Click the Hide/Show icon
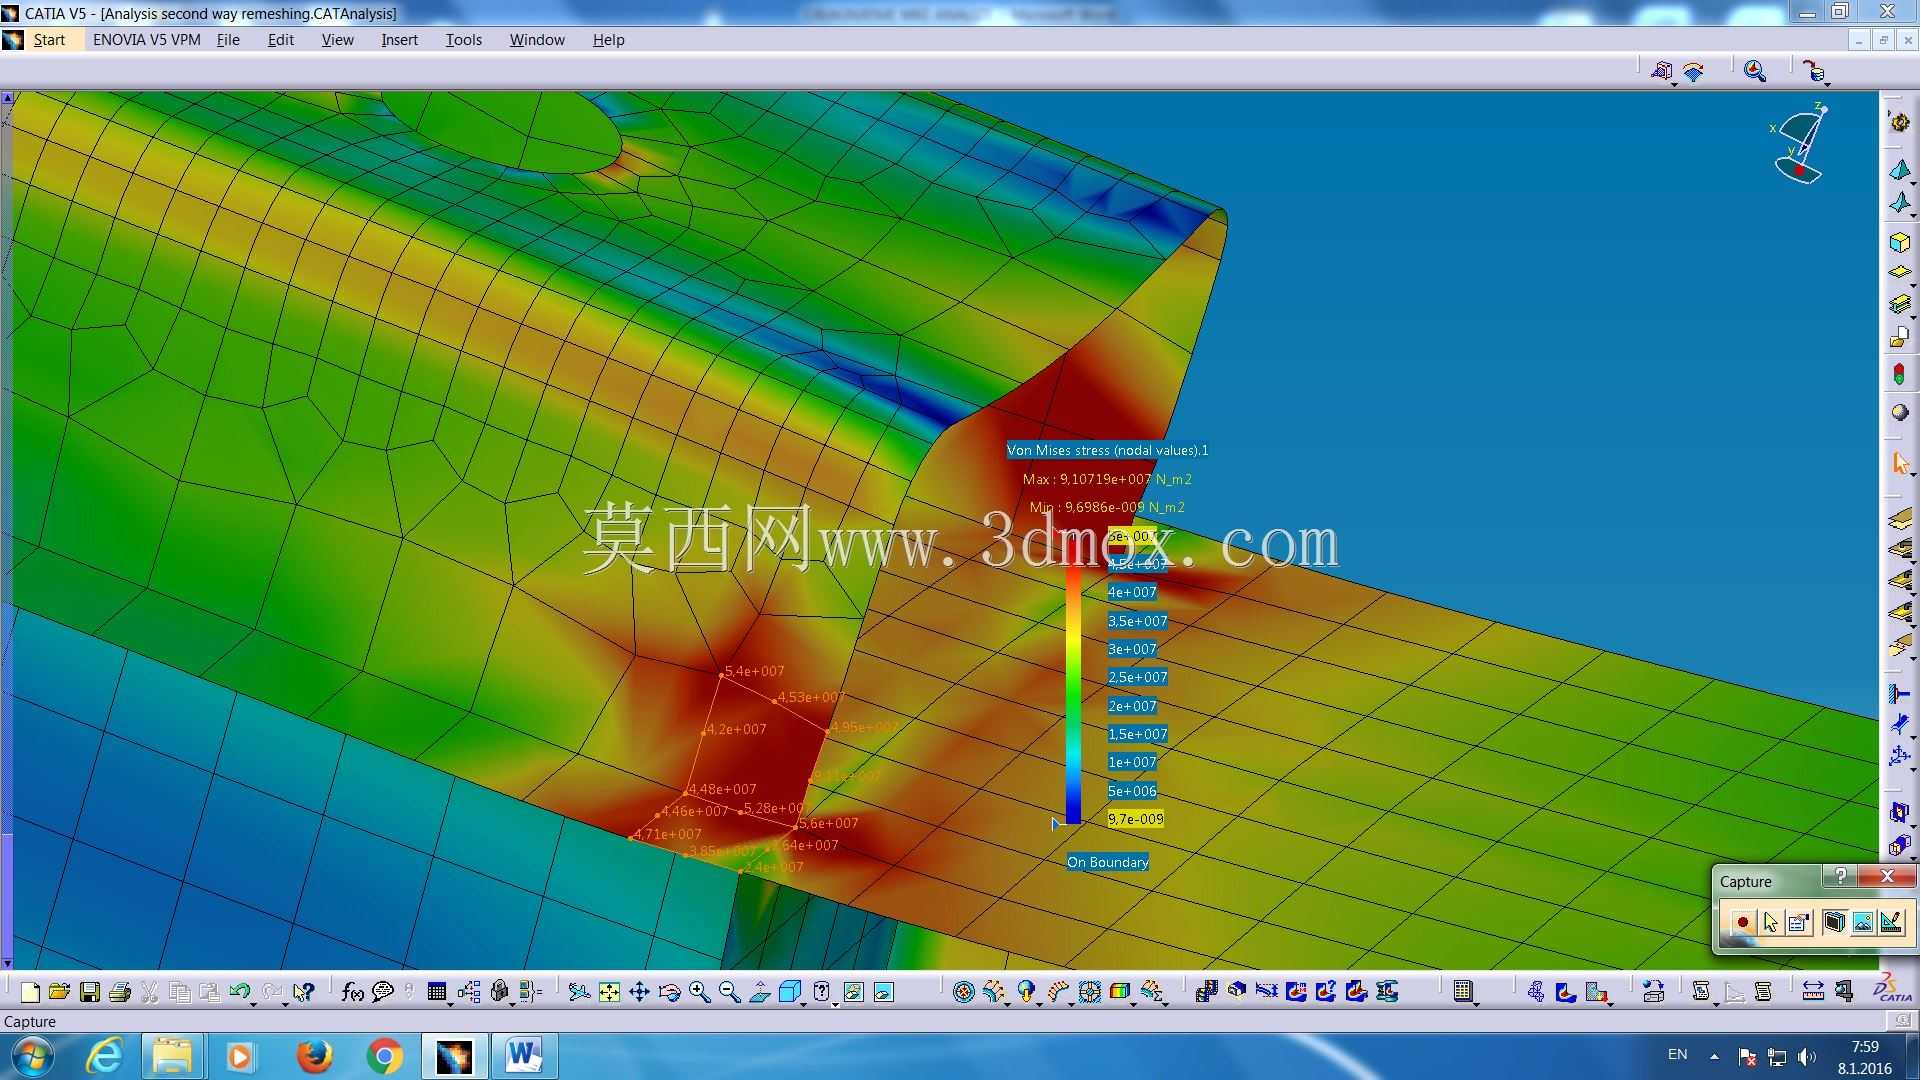The height and width of the screenshot is (1080, 1920). pos(853,992)
